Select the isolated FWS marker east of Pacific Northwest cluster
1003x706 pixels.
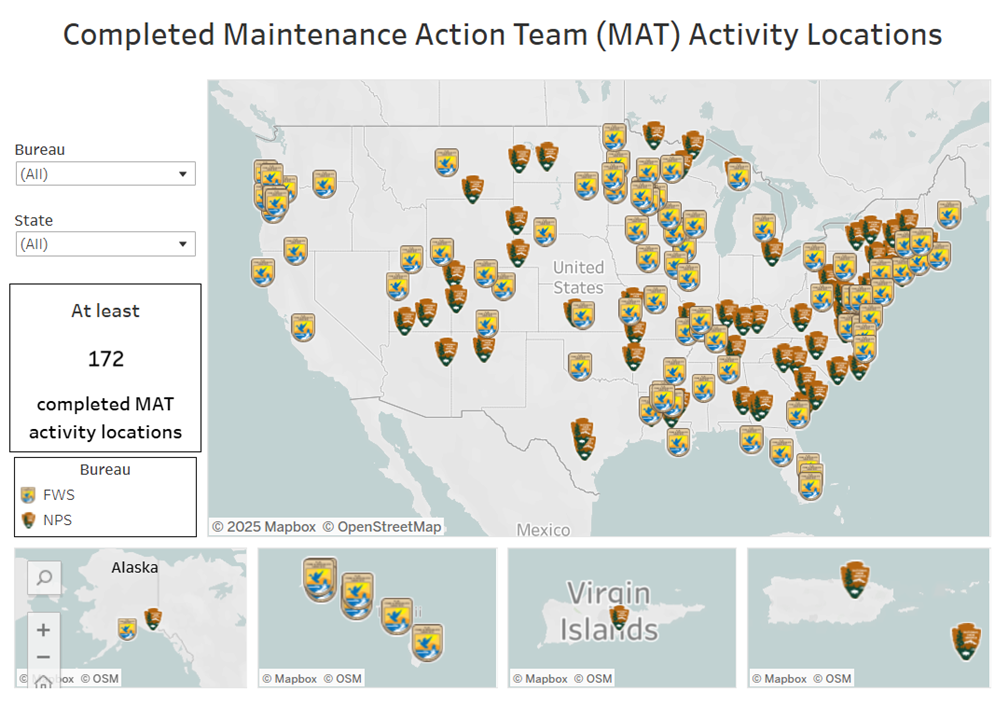point(325,184)
